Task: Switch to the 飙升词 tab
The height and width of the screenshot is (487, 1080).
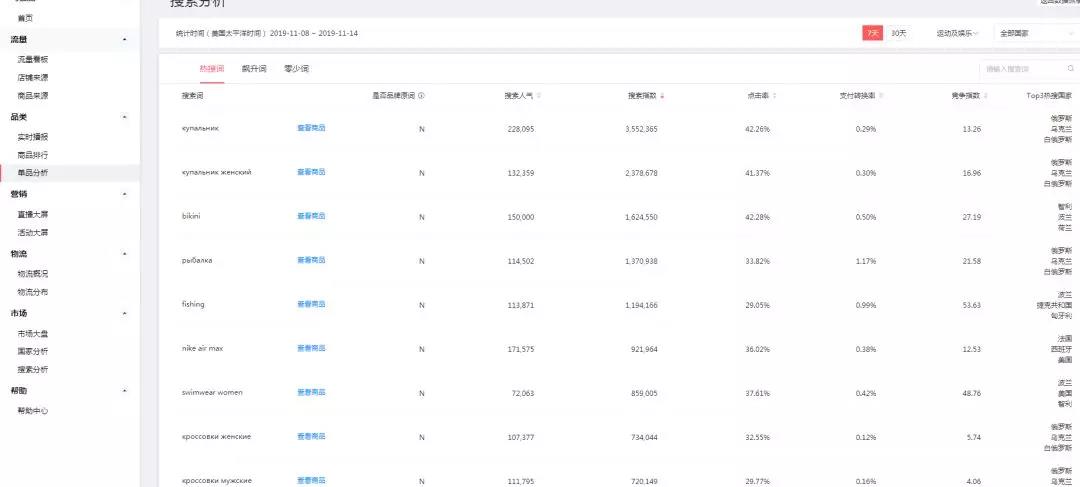Action: coord(253,69)
